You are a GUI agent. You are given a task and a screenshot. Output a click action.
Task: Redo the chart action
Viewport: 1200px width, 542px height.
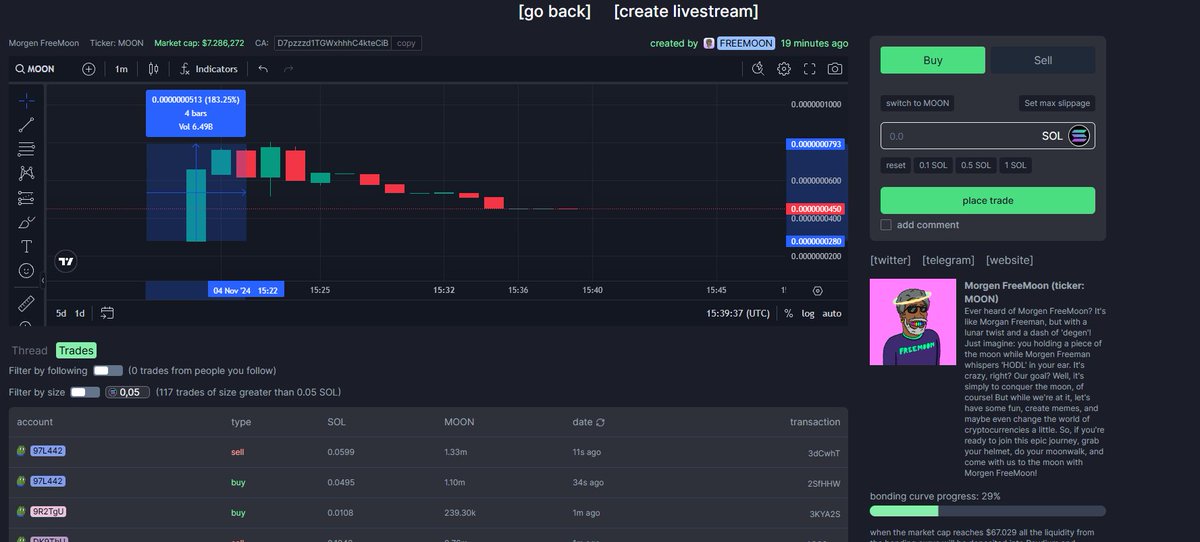click(289, 69)
